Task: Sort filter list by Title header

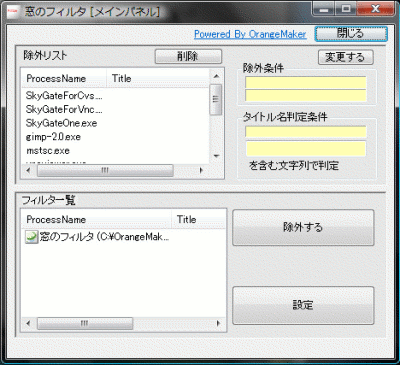Action: (x=199, y=220)
